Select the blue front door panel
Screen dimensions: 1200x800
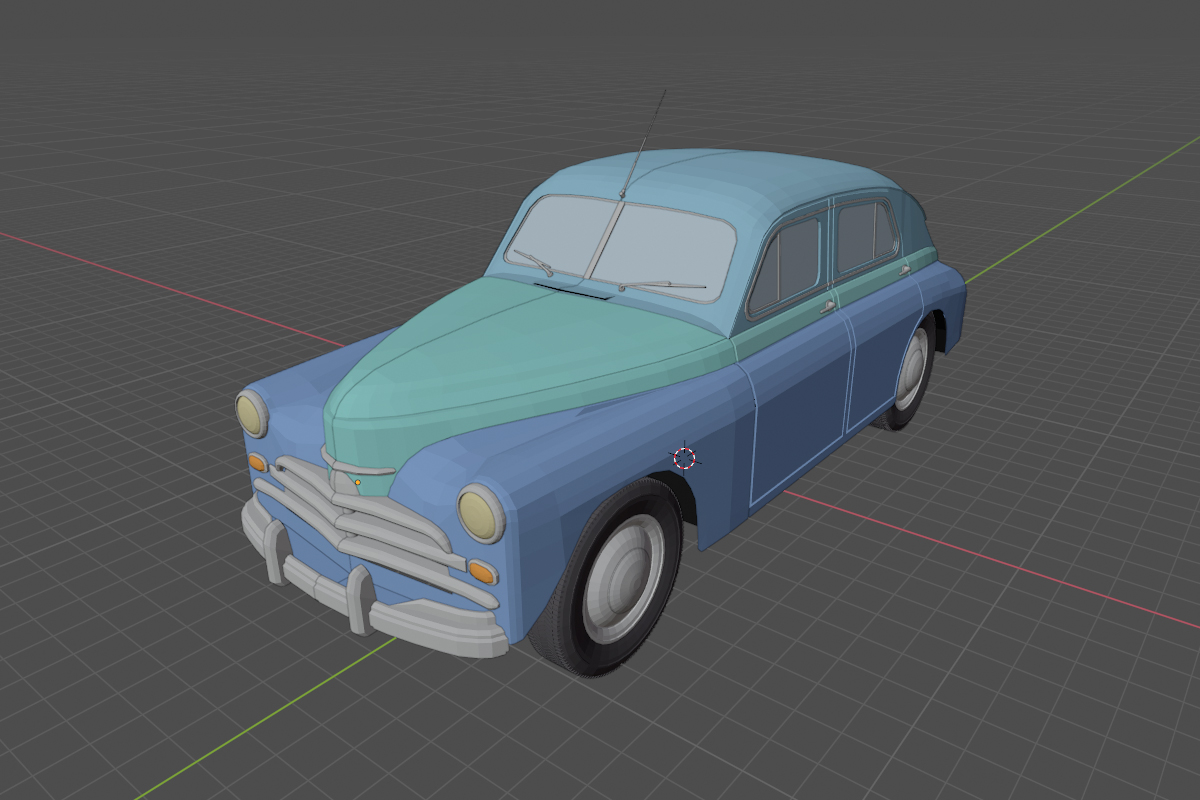800,400
